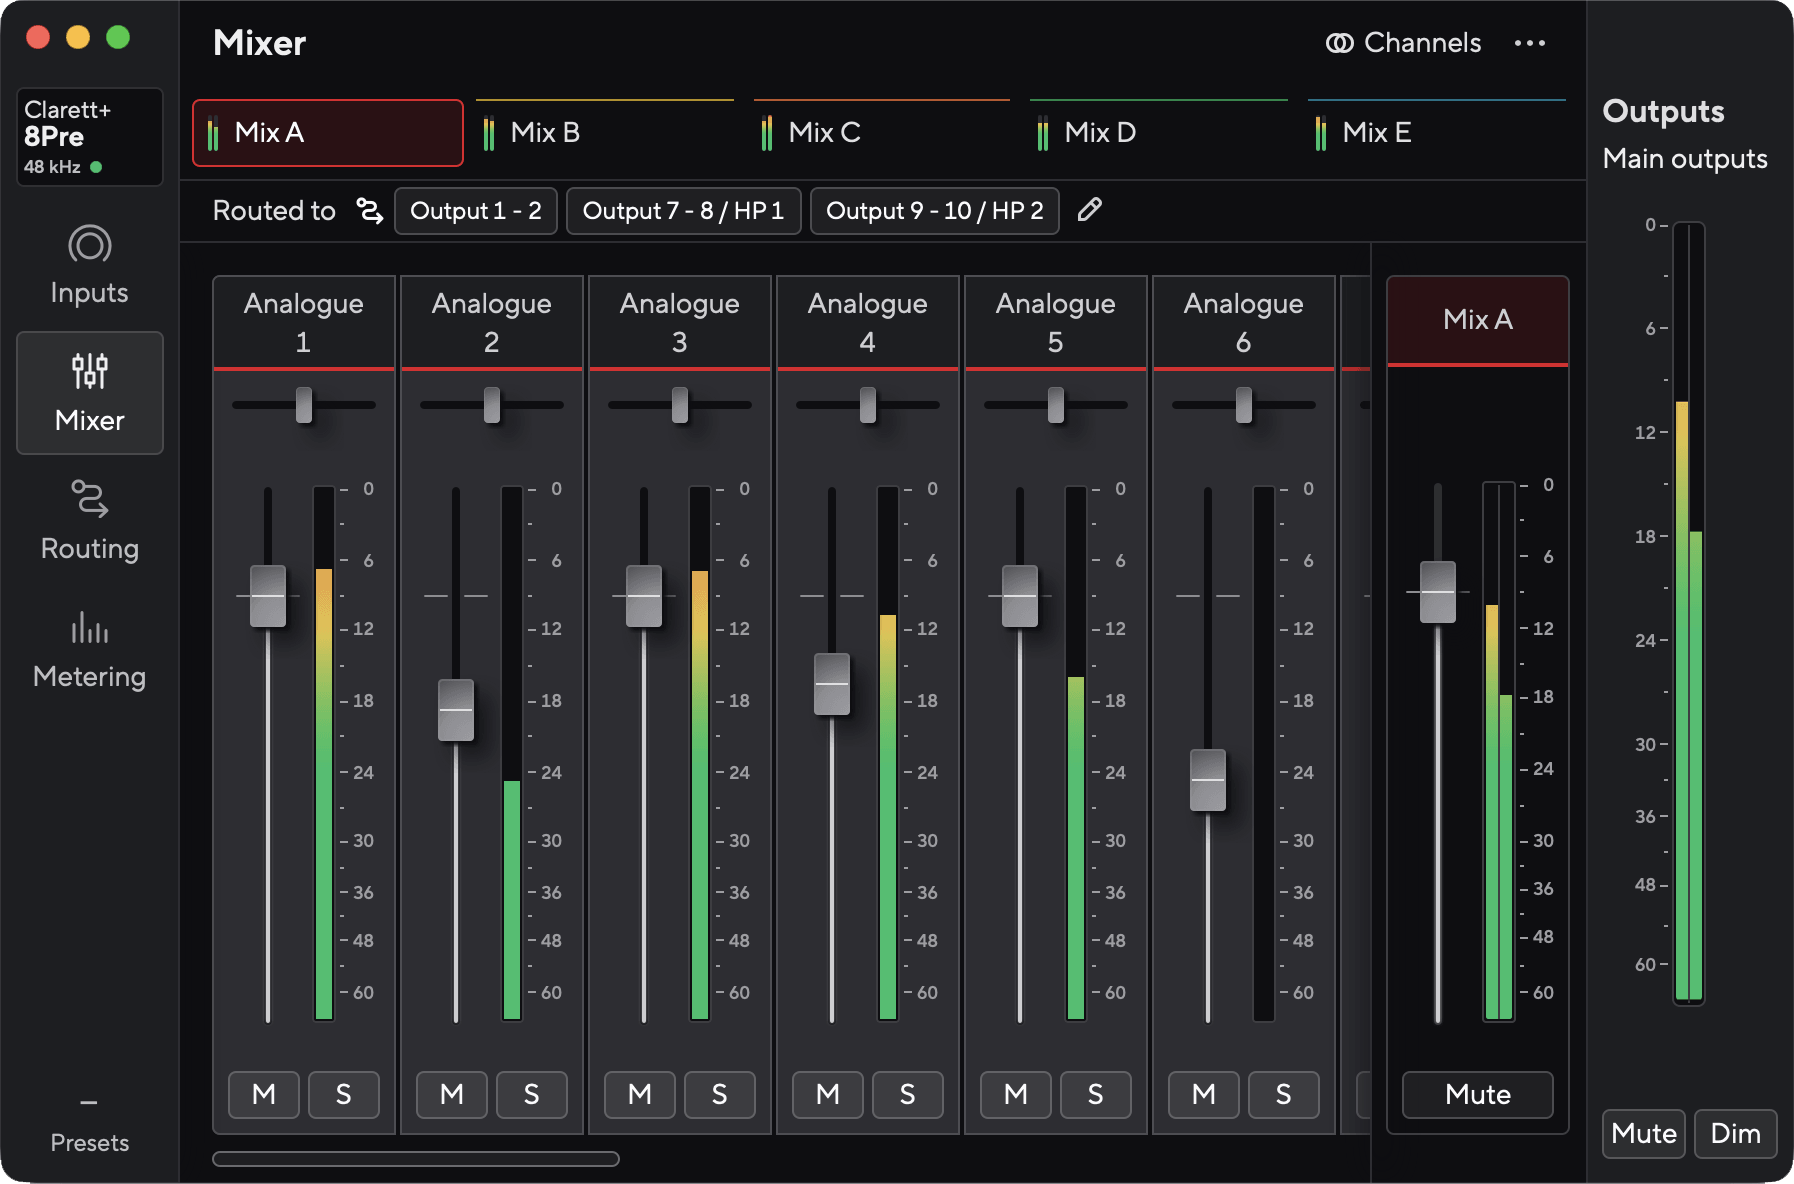Image resolution: width=1794 pixels, height=1184 pixels.
Task: Click the Analogue 2 volume fader handle
Action: pyautogui.click(x=456, y=710)
